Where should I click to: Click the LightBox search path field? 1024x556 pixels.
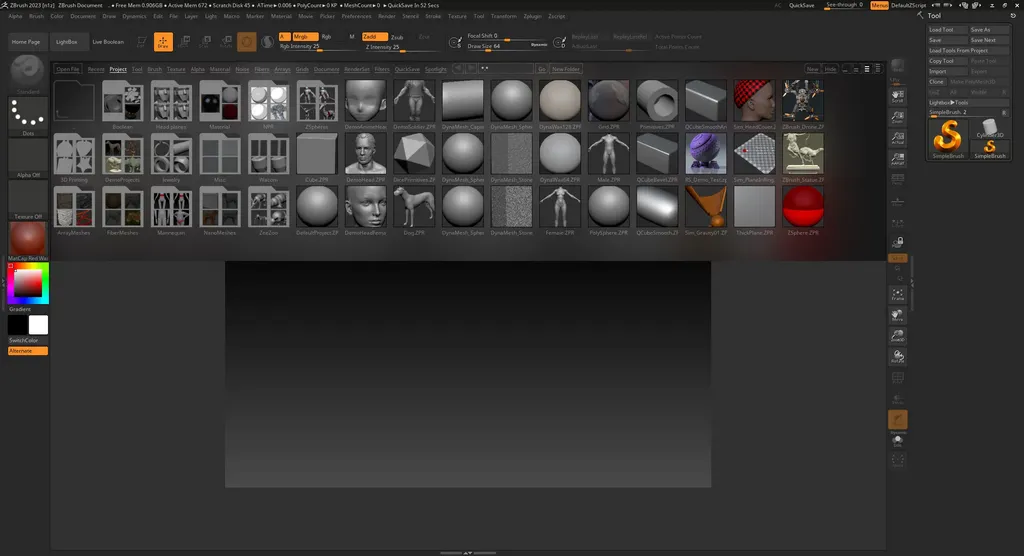pyautogui.click(x=506, y=69)
